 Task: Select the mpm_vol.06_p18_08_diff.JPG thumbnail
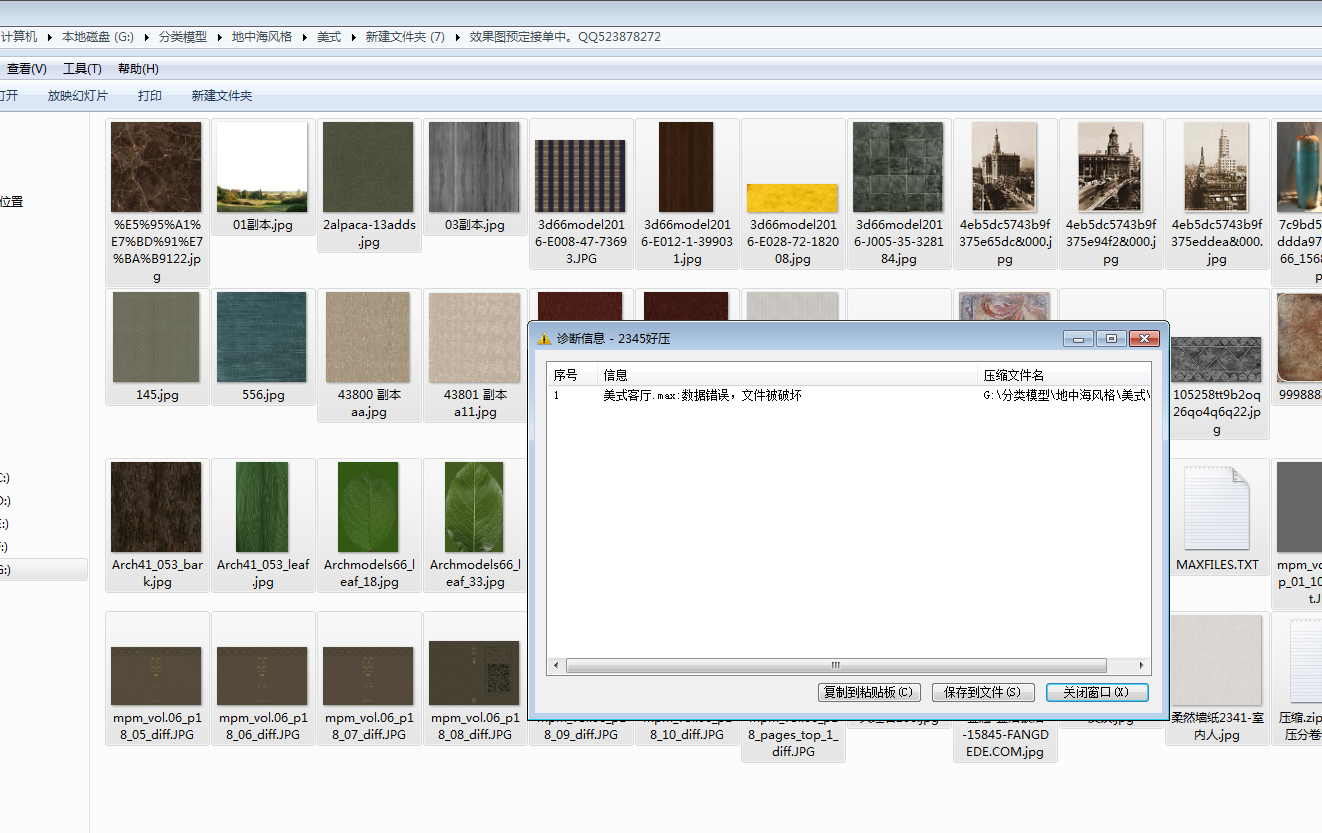(474, 673)
